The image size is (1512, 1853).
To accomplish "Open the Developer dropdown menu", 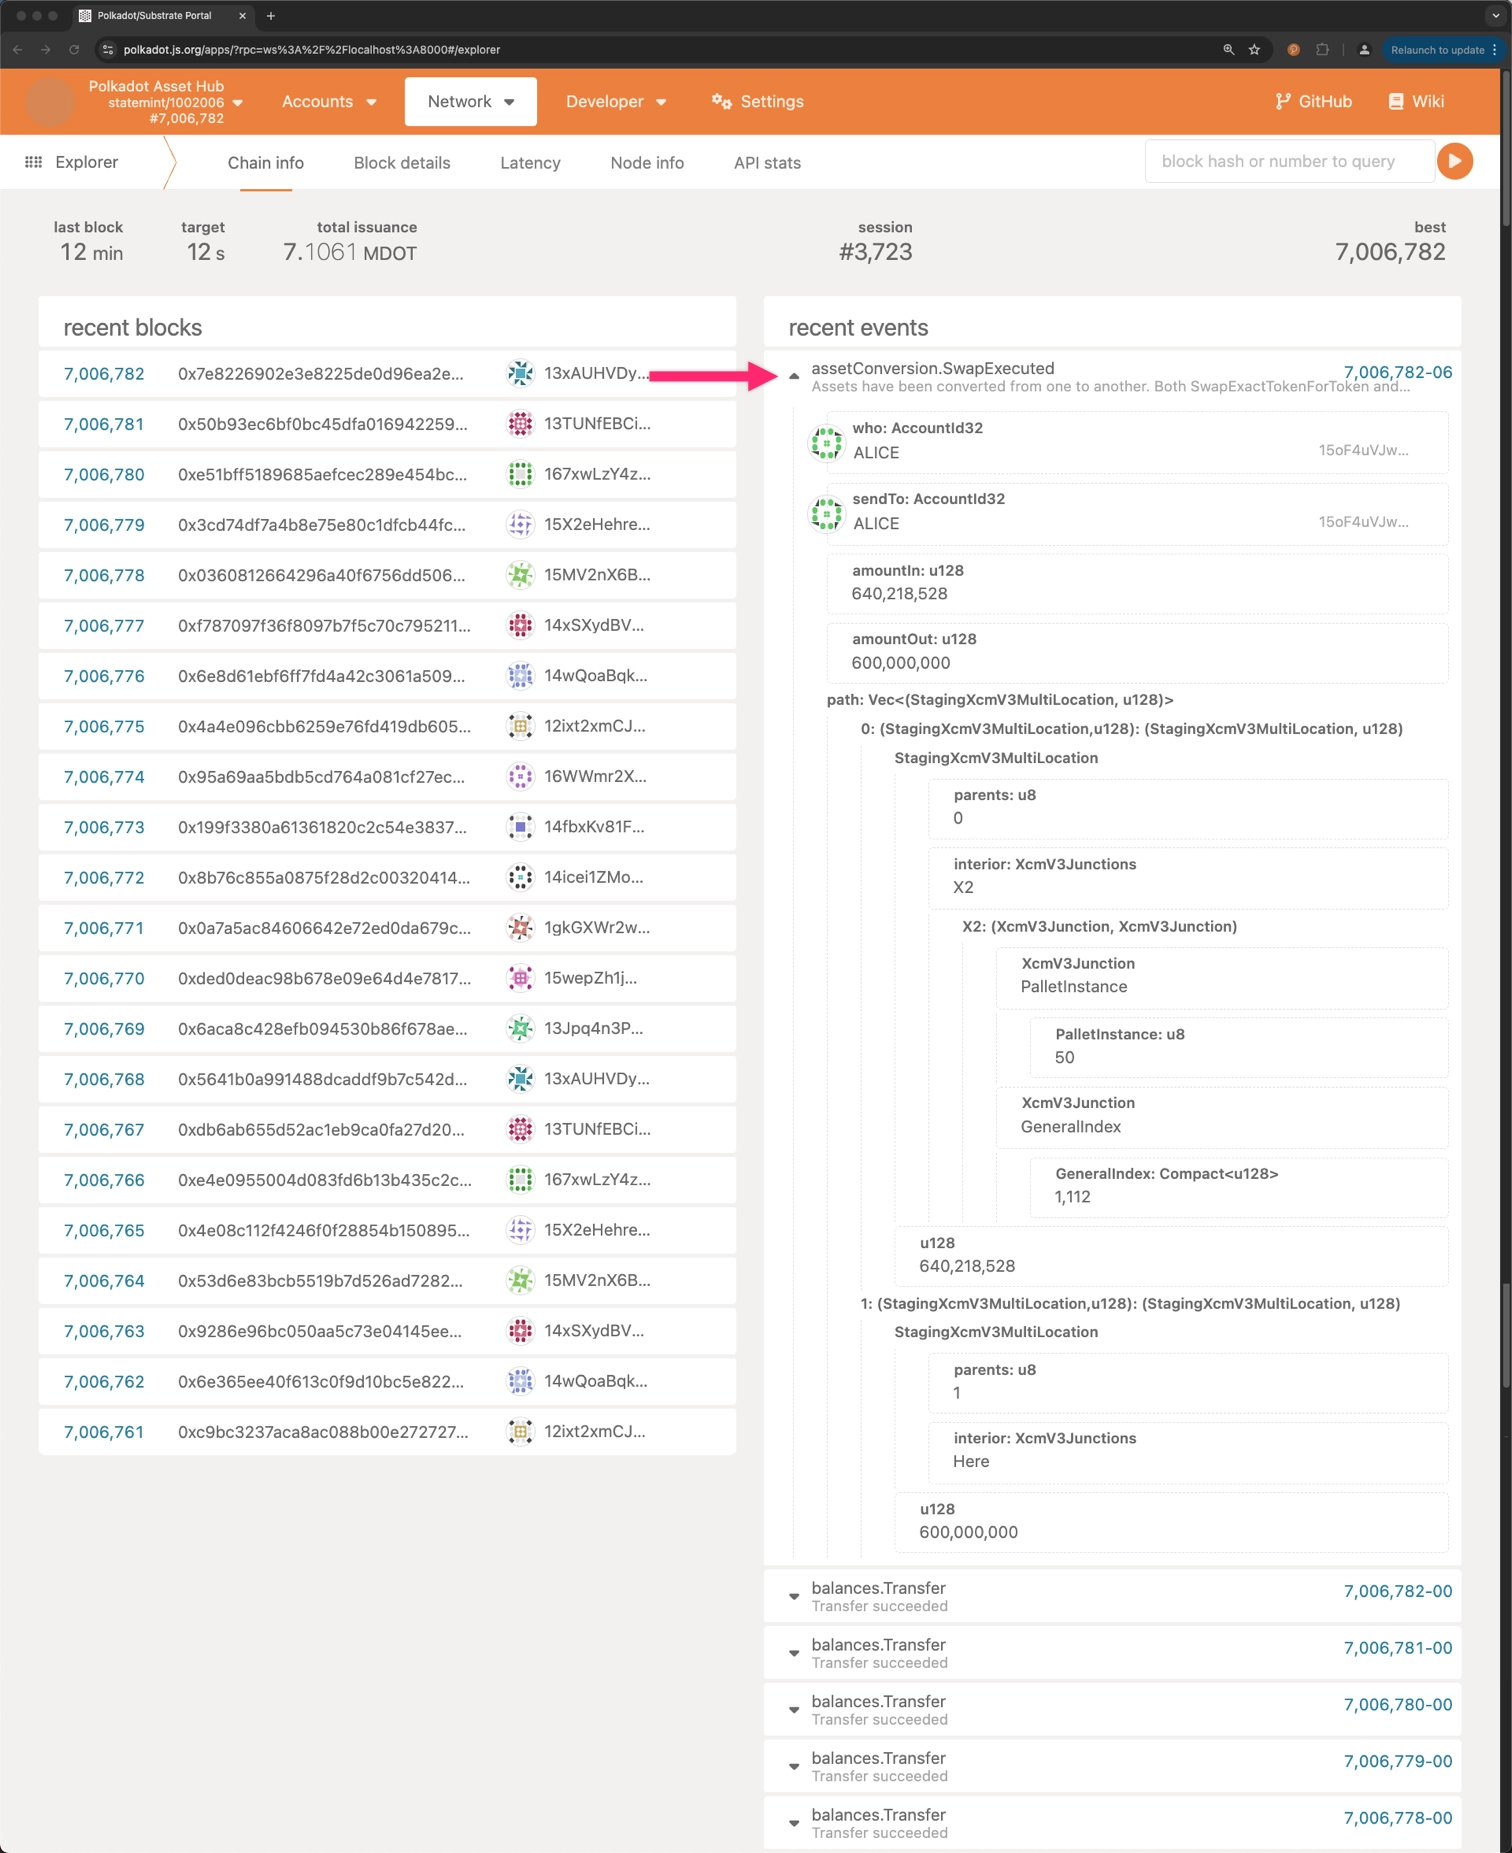I will (x=615, y=101).
